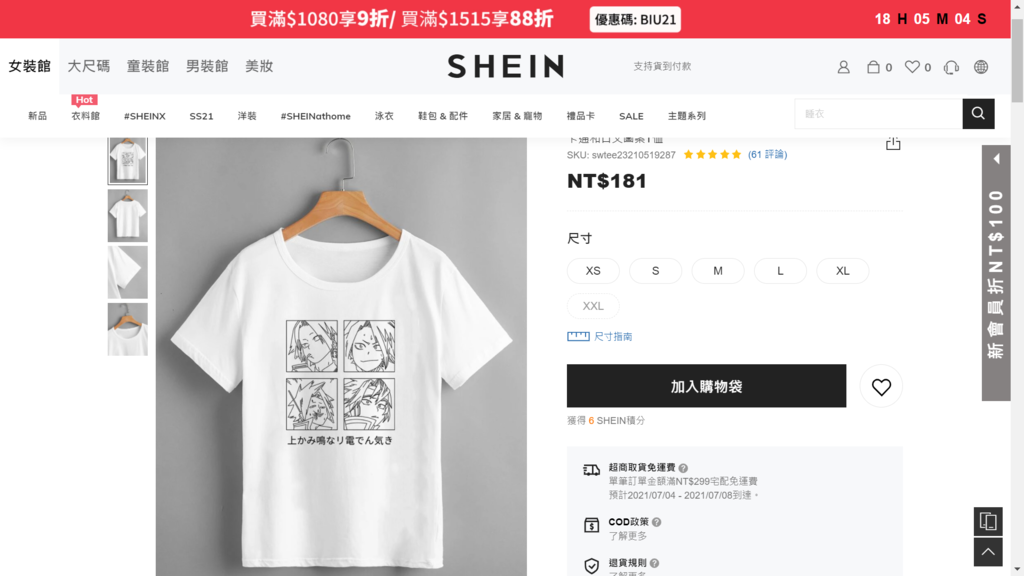Open the user account icon
This screenshot has width=1024, height=576.
click(843, 67)
